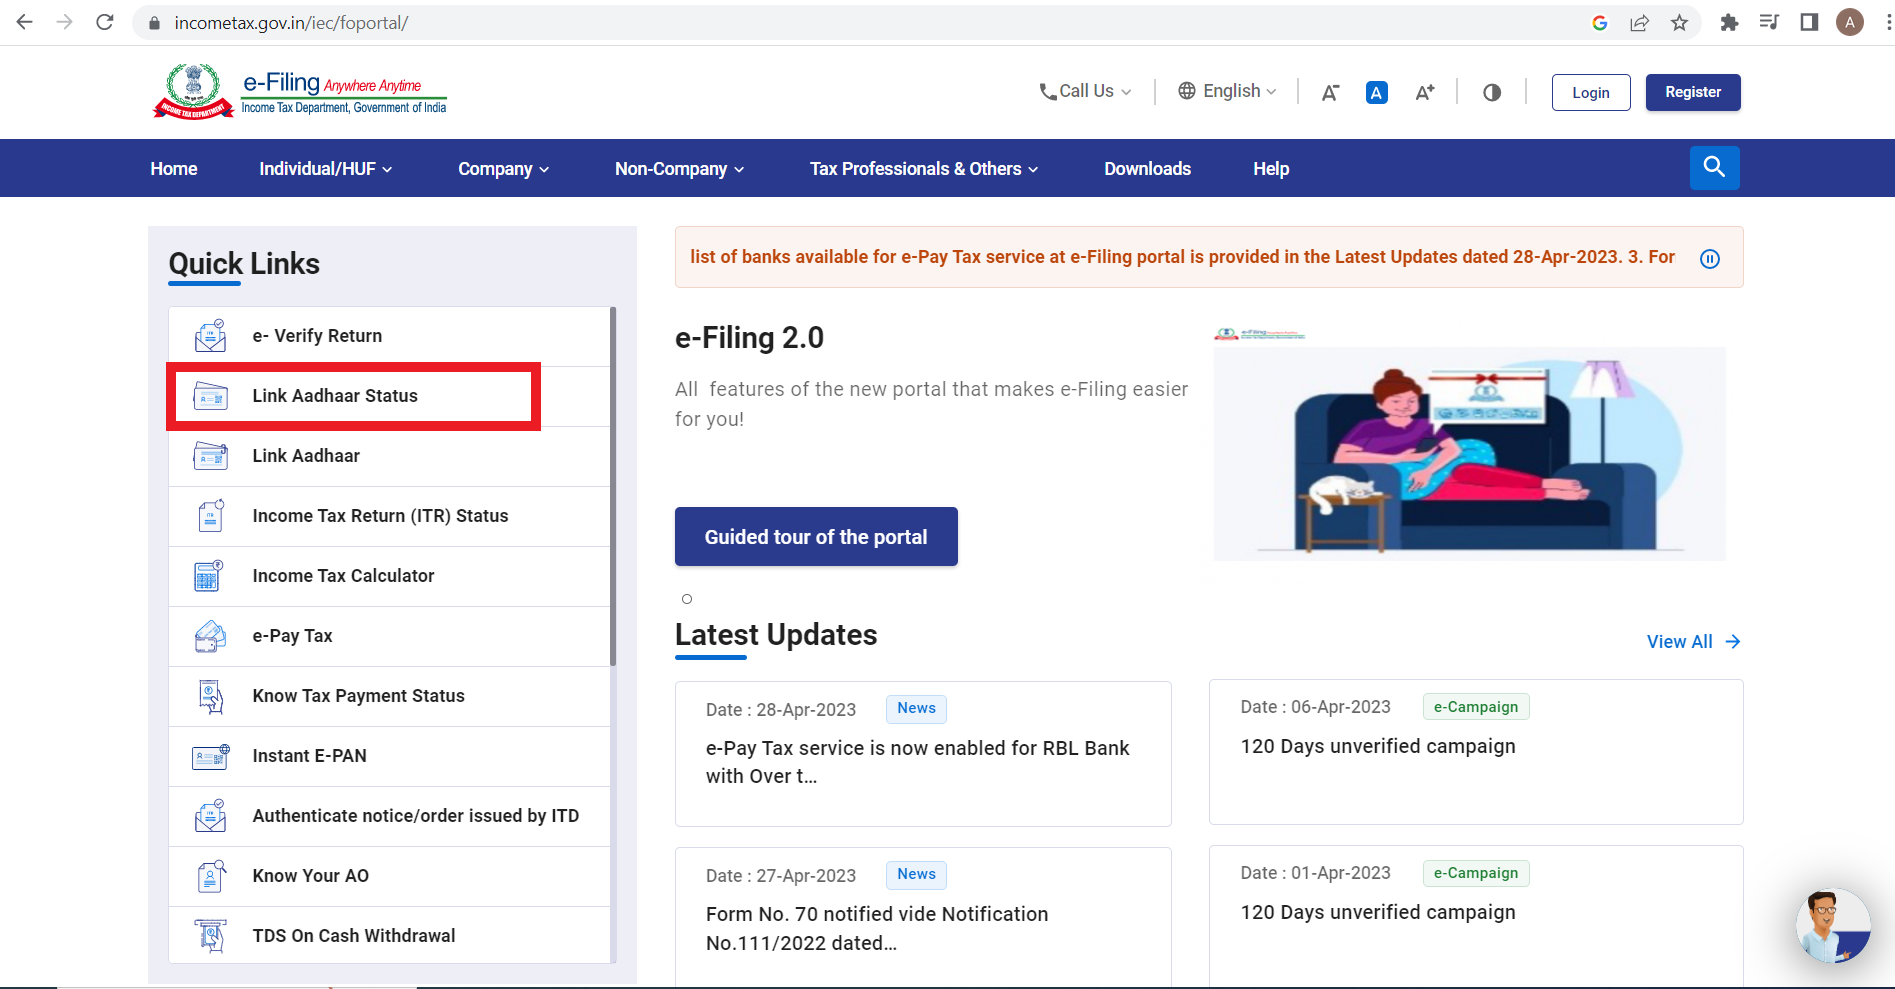Image resolution: width=1895 pixels, height=989 pixels.
Task: Expand the Non-Company menu
Action: 680,169
